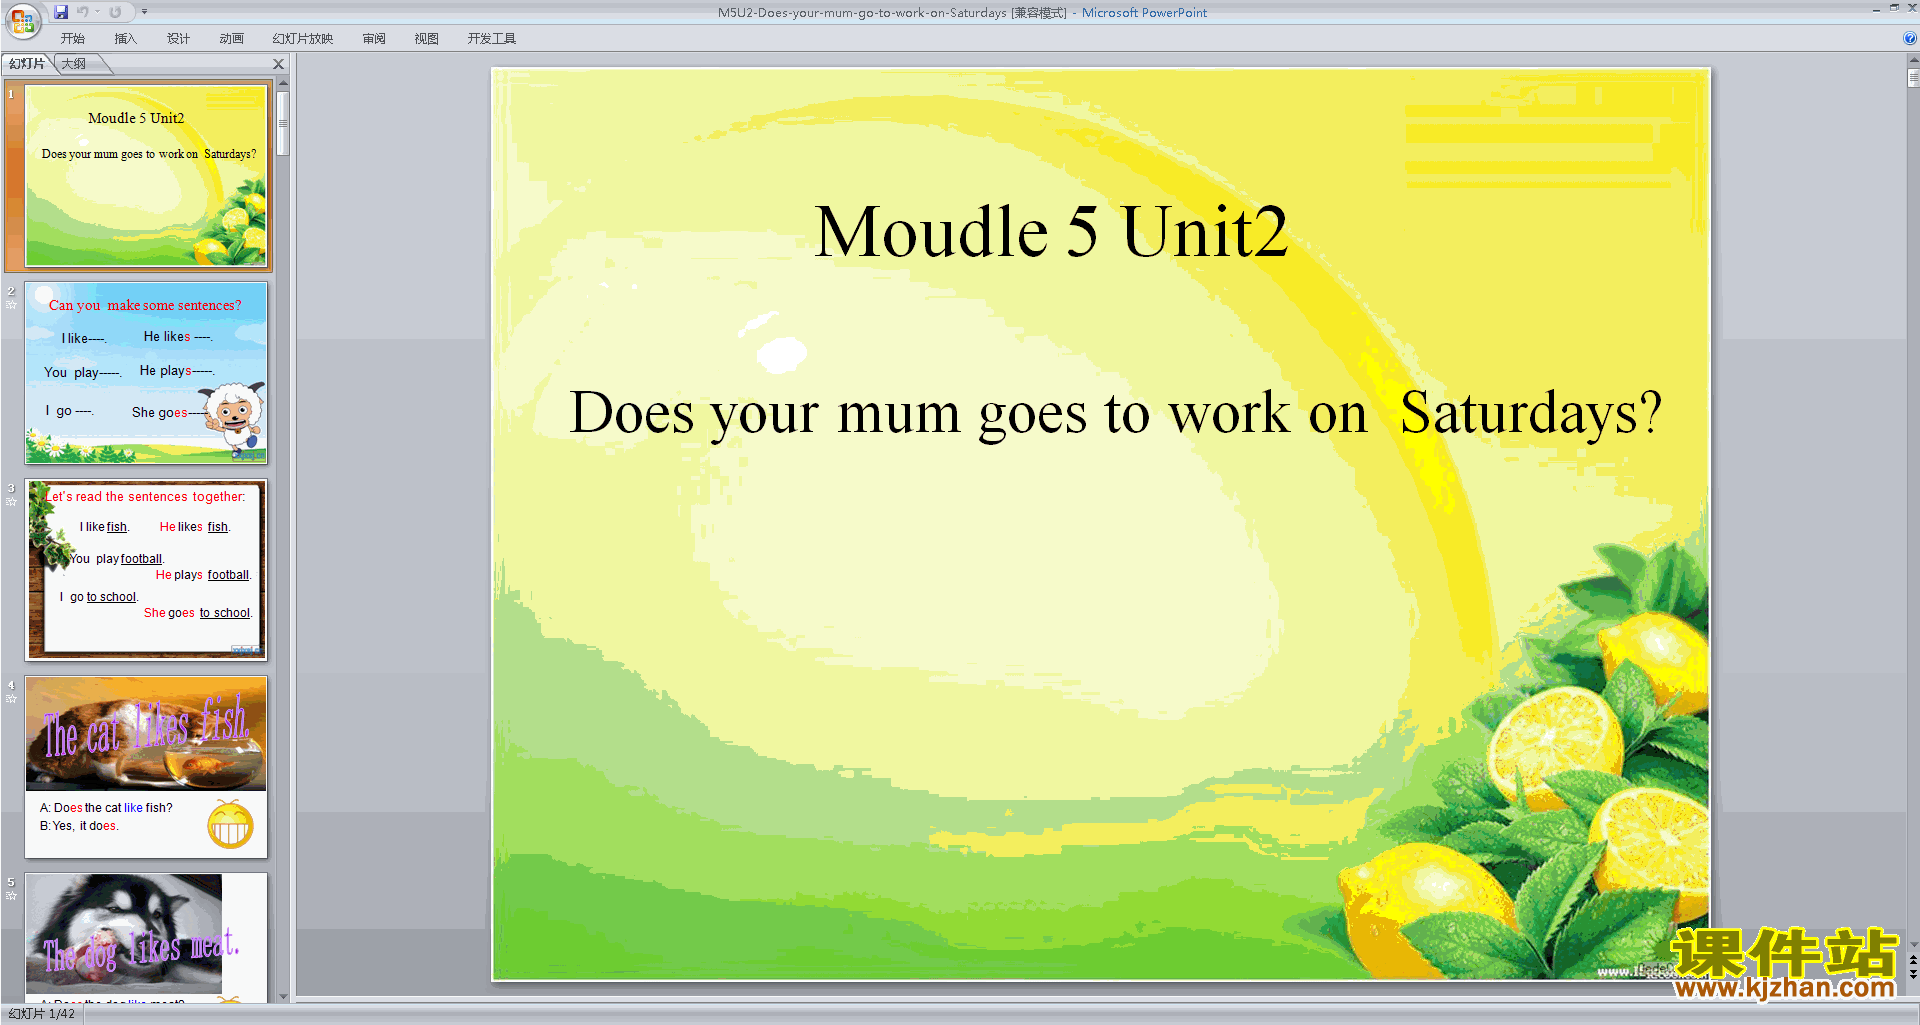
Task: Click the animation star icon beside slide 2
Action: coord(11,304)
